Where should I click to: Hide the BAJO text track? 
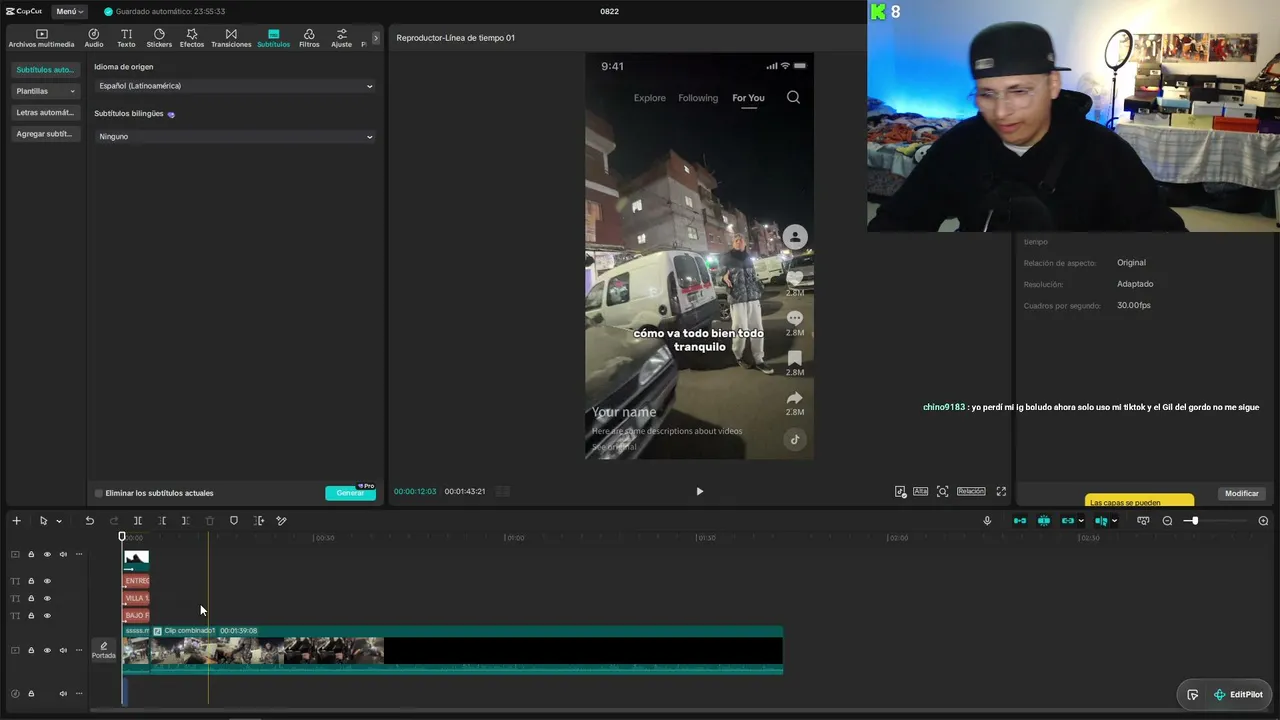(47, 616)
